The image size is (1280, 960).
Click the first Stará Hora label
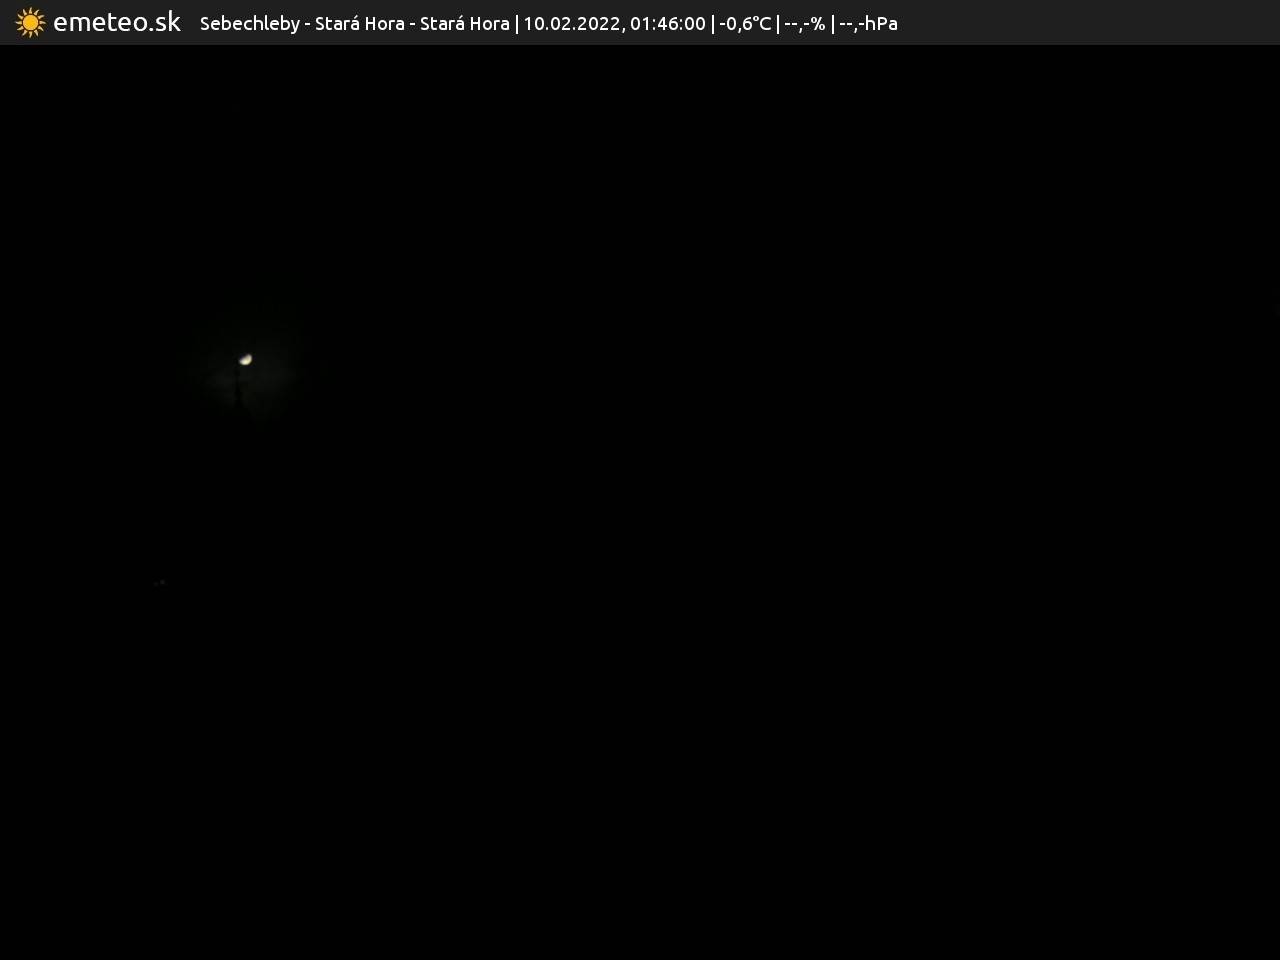coord(359,23)
